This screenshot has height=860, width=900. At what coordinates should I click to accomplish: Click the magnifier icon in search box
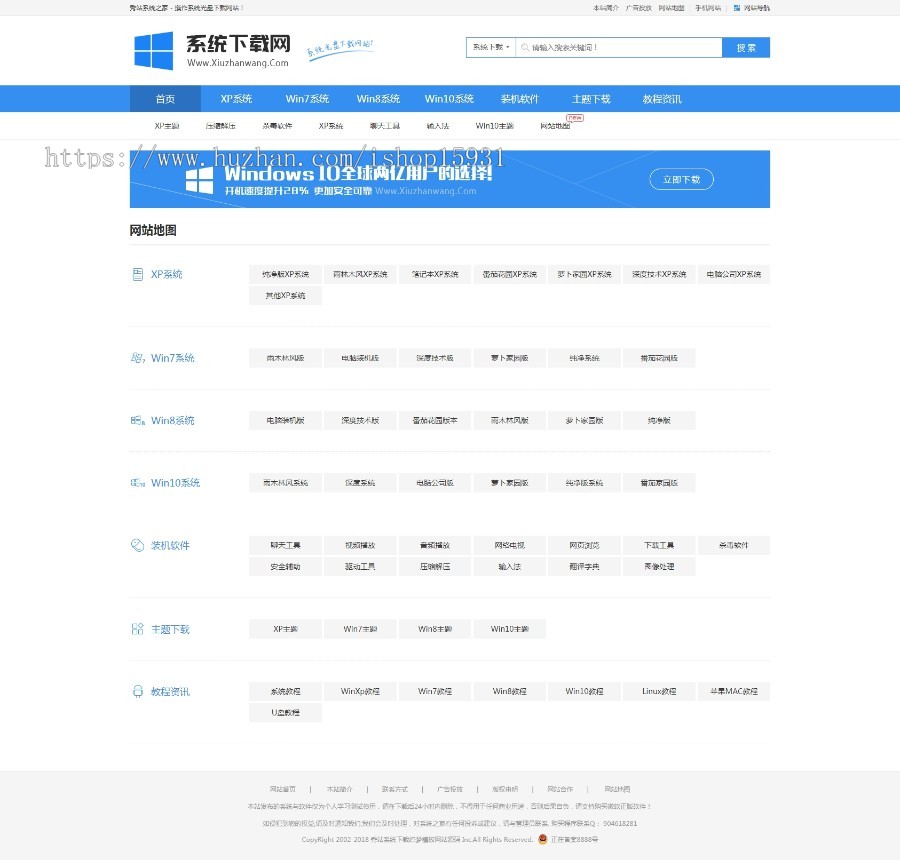click(x=525, y=48)
